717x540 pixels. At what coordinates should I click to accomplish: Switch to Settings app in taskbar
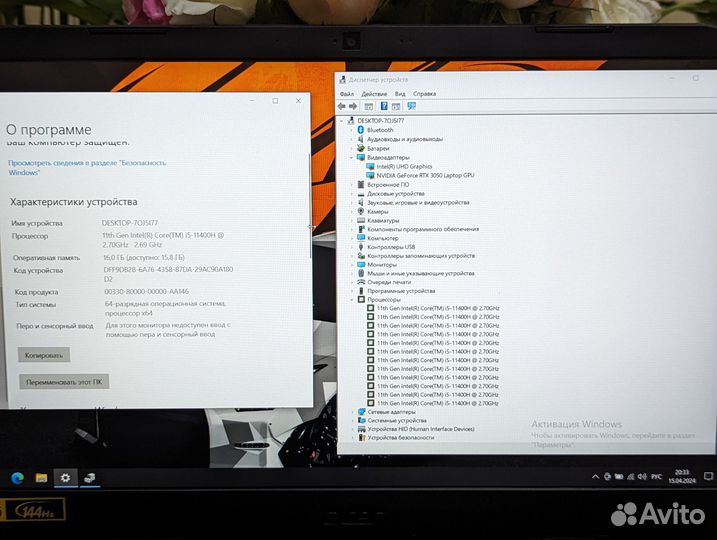coord(65,478)
